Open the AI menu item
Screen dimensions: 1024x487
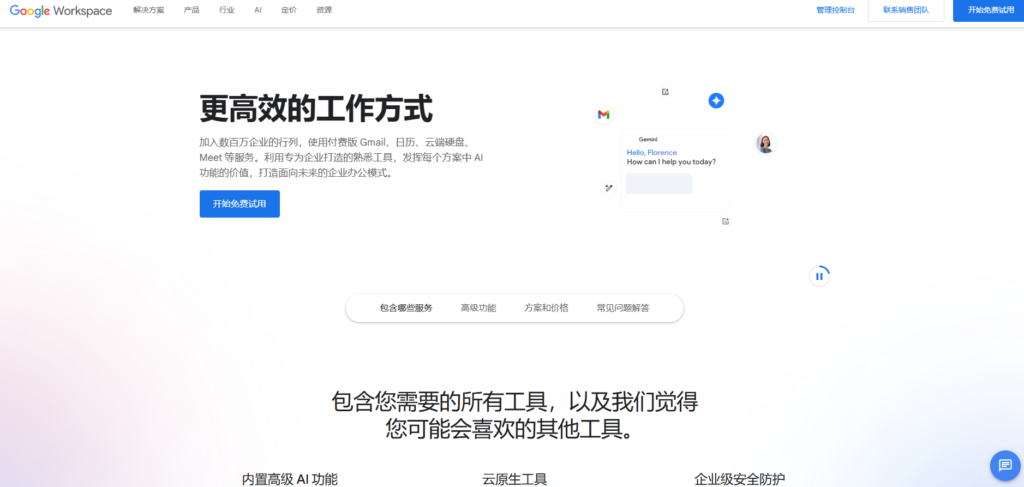click(258, 10)
